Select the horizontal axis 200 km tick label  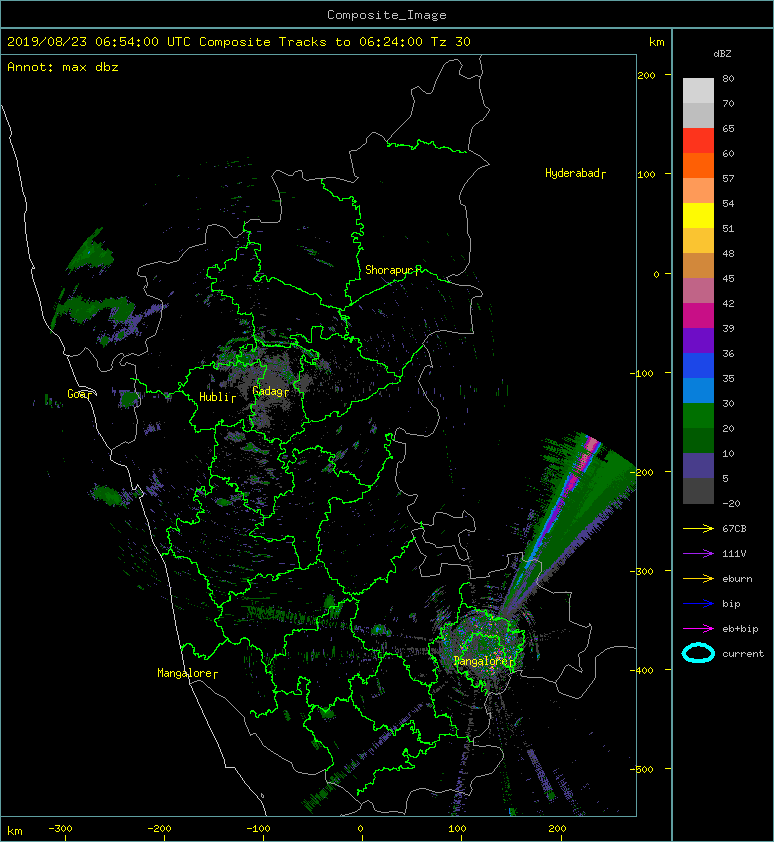(x=557, y=829)
